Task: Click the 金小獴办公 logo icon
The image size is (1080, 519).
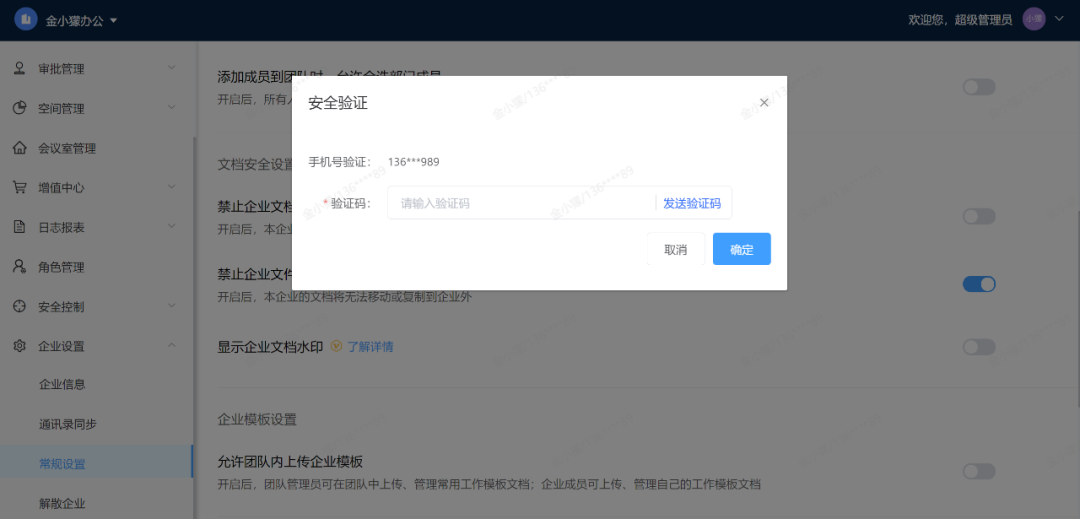Action: [25, 20]
